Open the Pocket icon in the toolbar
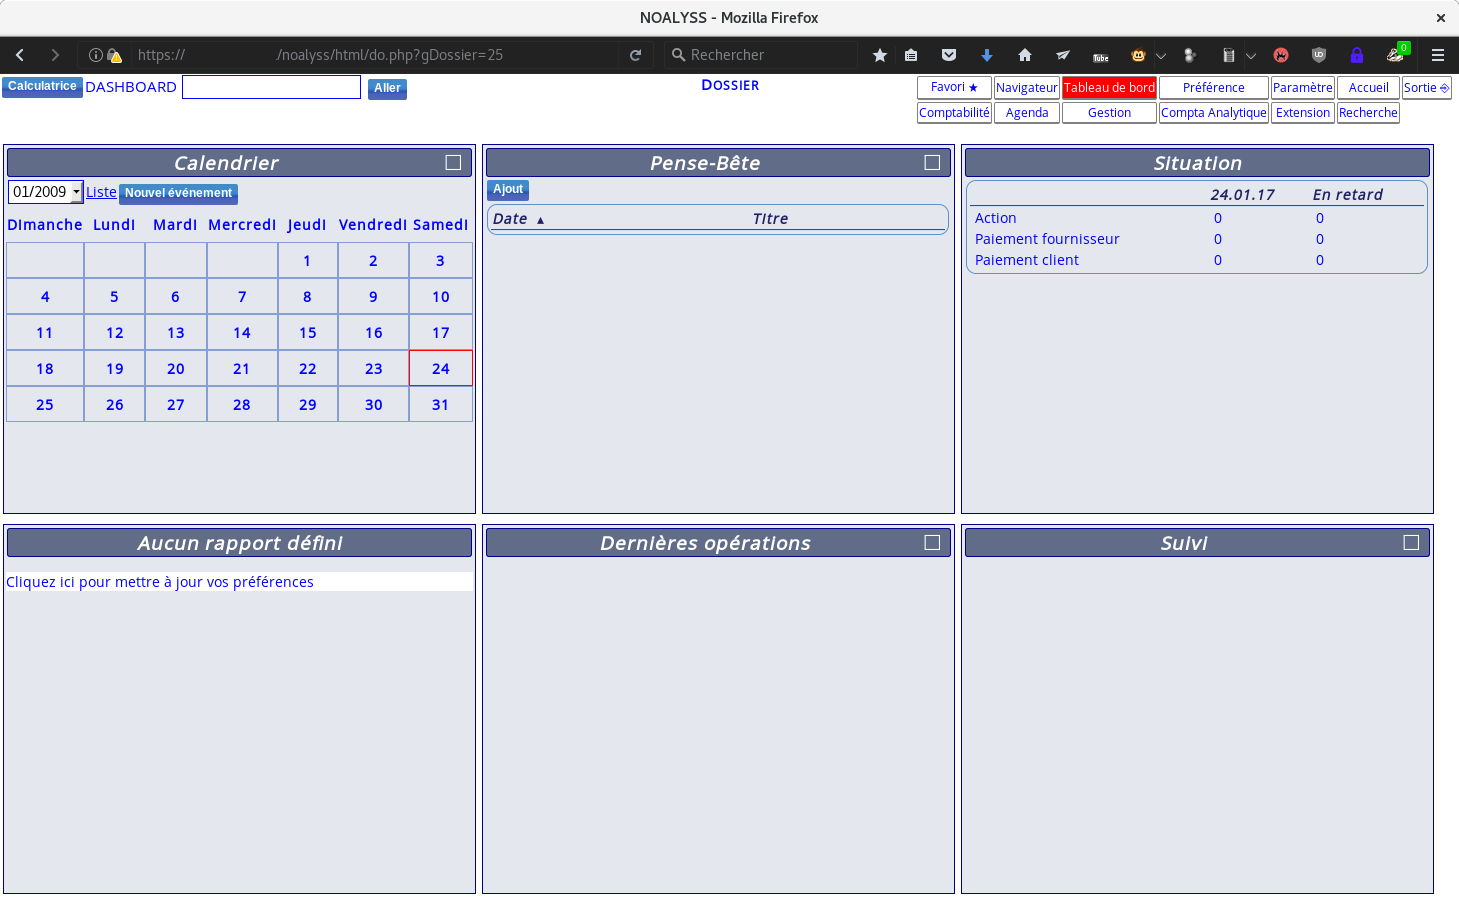Image resolution: width=1459 pixels, height=913 pixels. click(949, 55)
